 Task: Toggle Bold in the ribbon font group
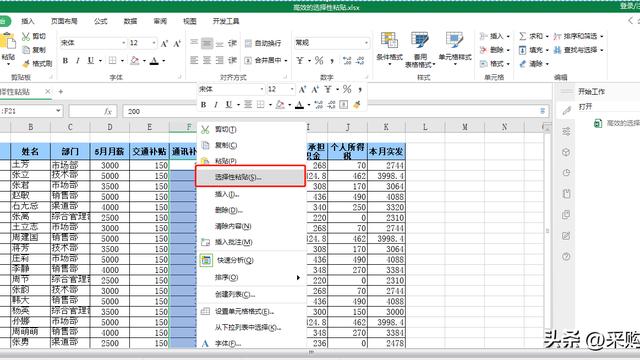[65, 60]
